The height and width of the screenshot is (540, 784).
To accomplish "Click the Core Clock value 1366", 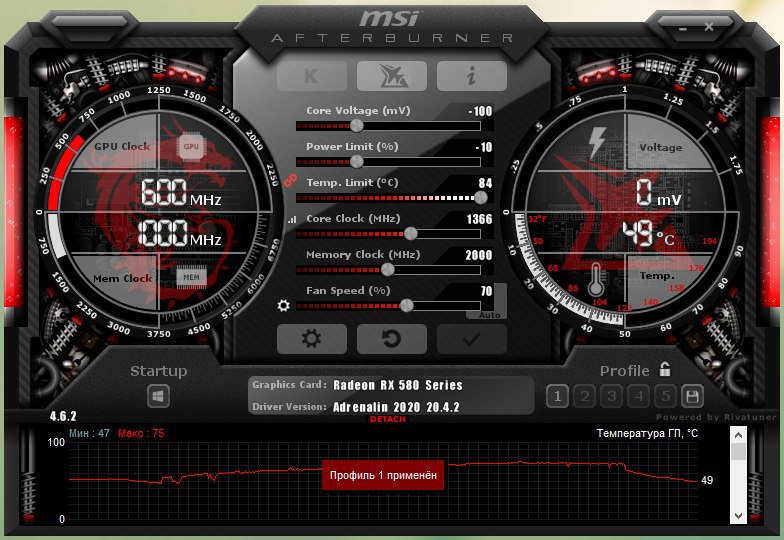I will click(480, 219).
